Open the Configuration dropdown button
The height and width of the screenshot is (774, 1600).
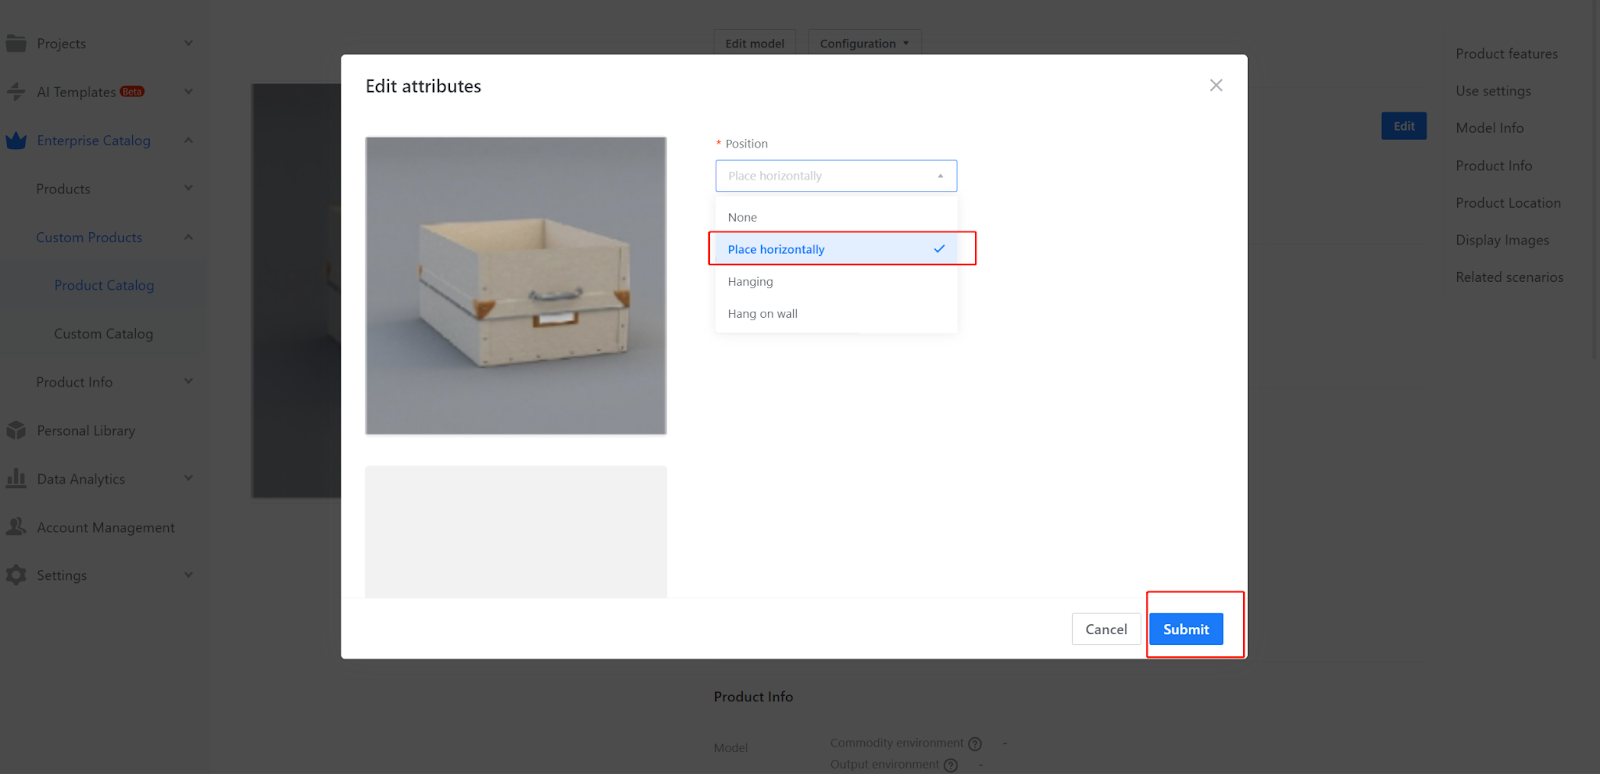[x=865, y=44]
